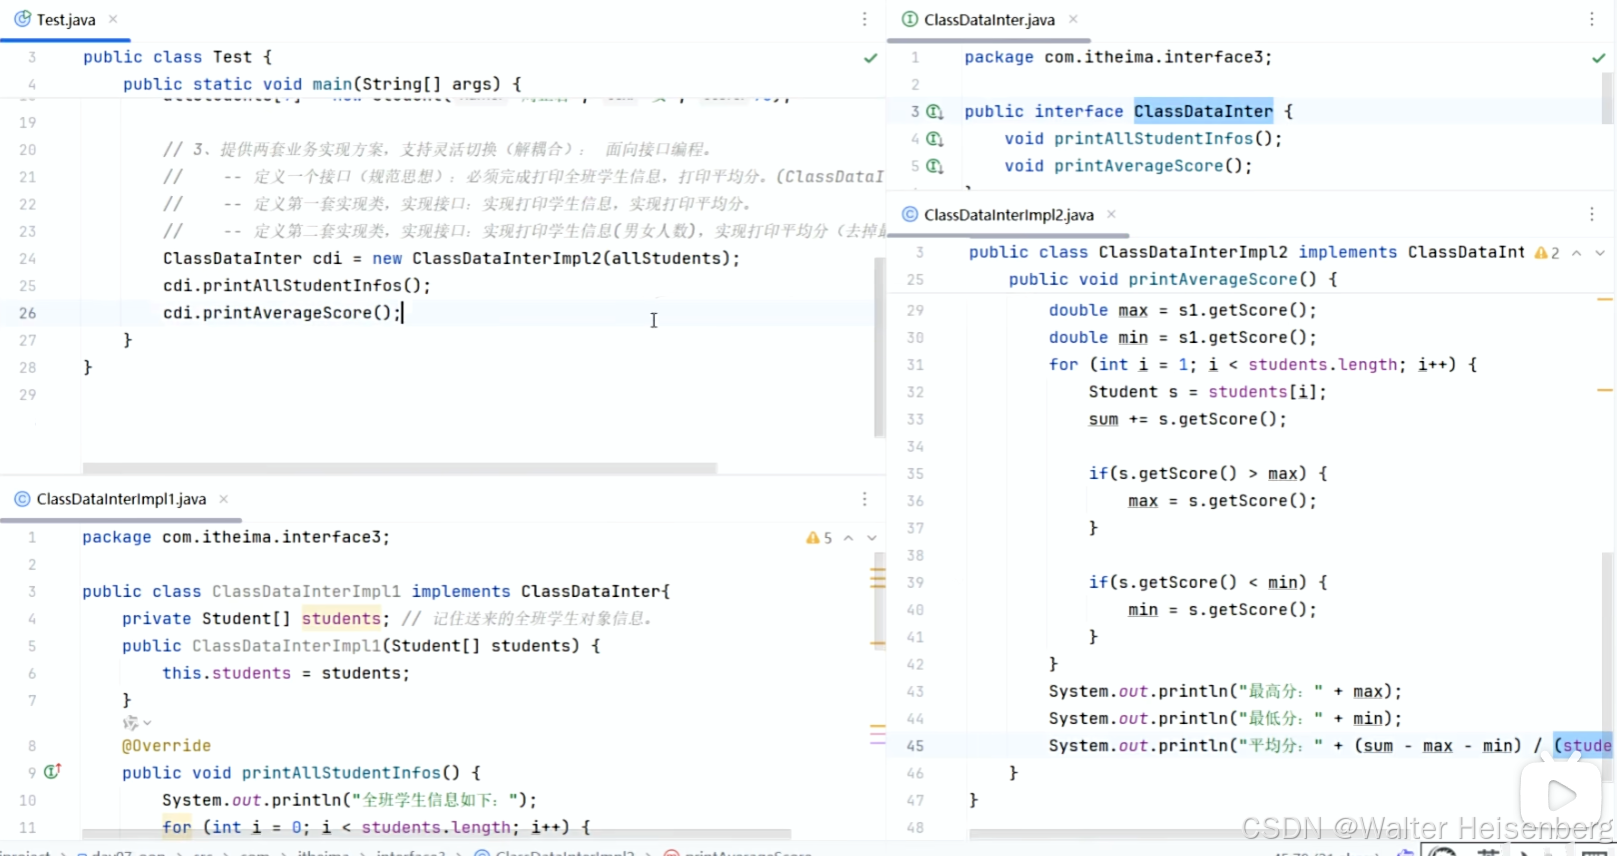
Task: Go to next highlighted problem in Impl2 editor
Action: coord(1600,253)
